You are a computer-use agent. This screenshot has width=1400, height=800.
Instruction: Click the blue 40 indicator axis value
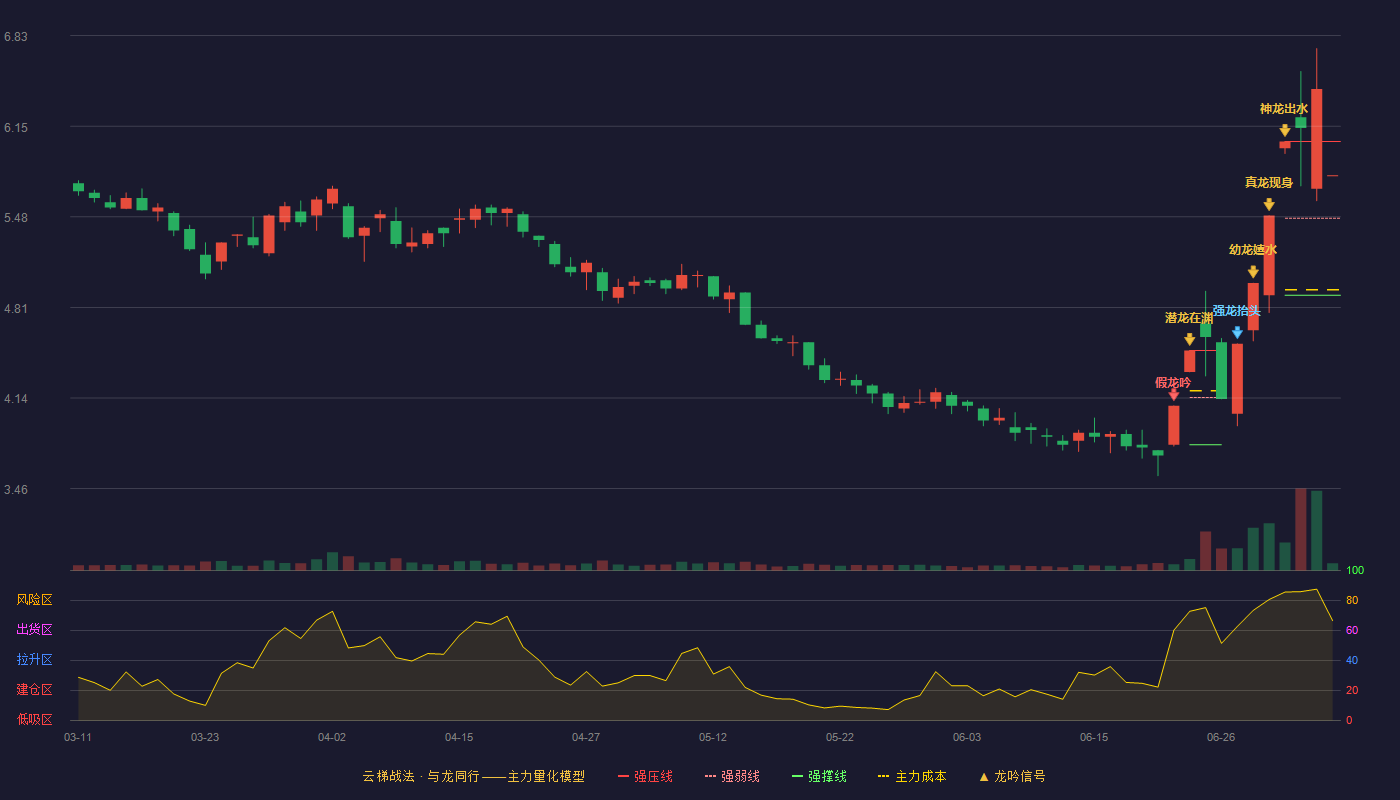[1352, 660]
